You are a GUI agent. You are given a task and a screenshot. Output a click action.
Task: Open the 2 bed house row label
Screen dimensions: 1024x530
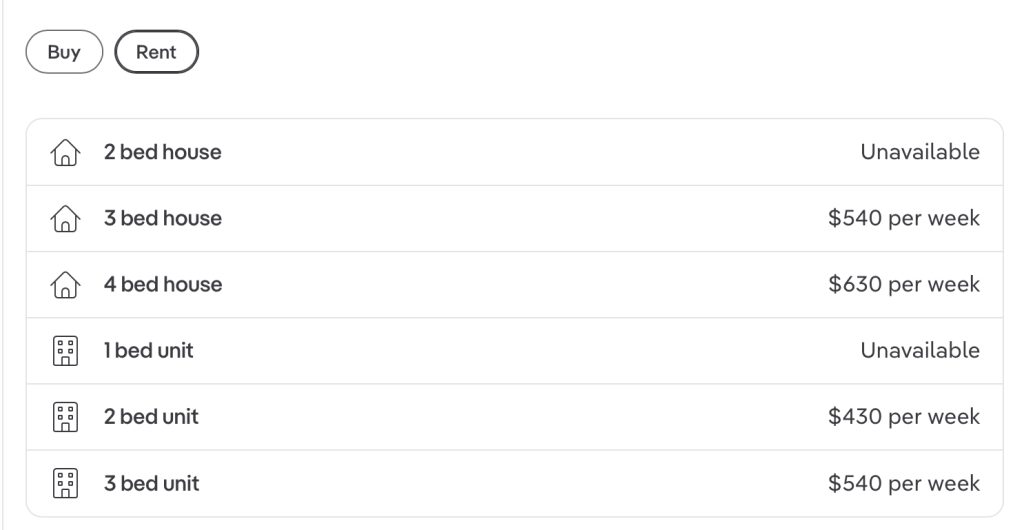[x=163, y=152]
